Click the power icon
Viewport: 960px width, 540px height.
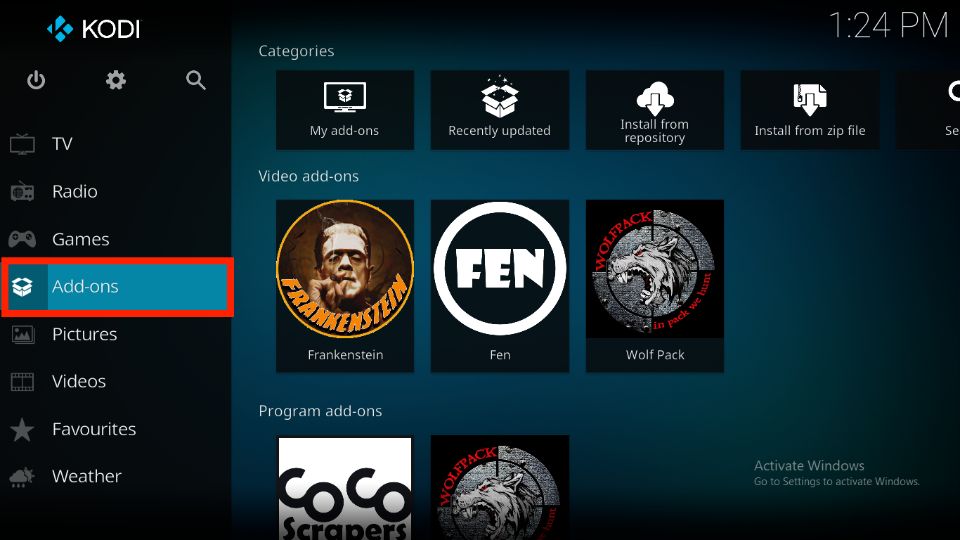click(36, 80)
